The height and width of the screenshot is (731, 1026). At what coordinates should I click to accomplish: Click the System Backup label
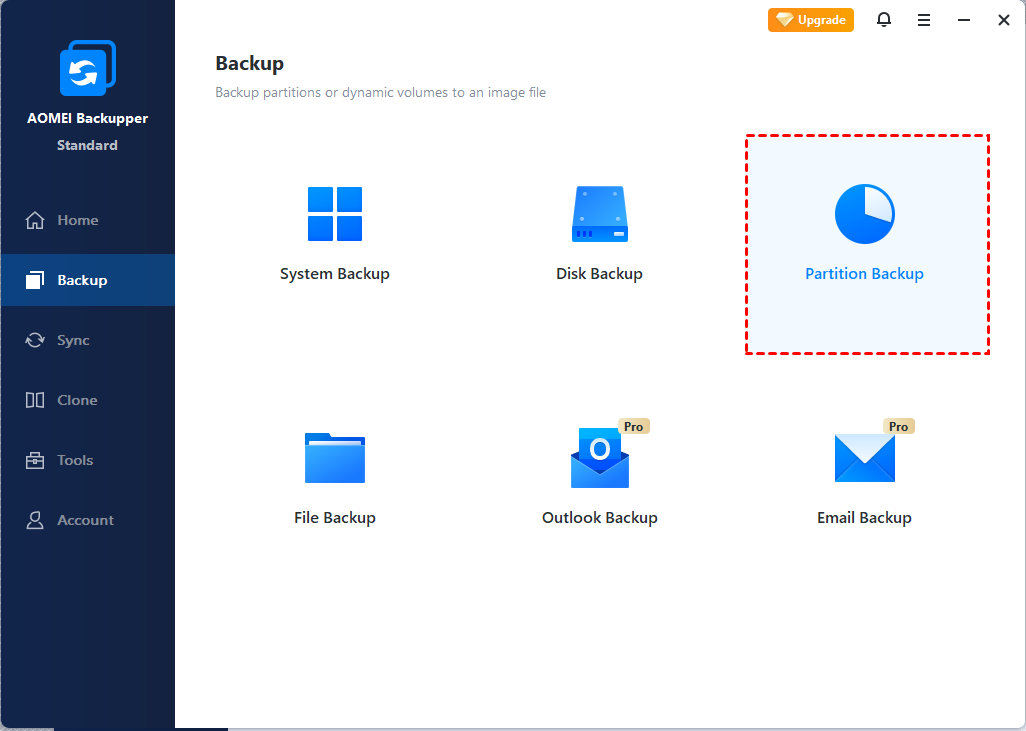(x=334, y=274)
